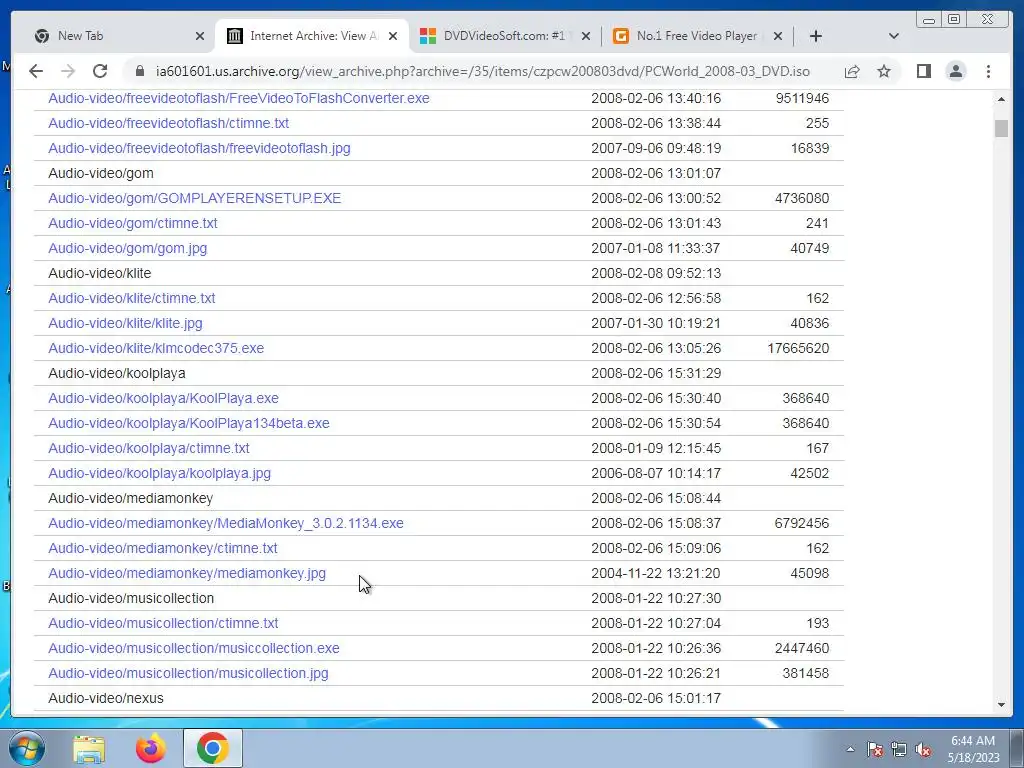The height and width of the screenshot is (768, 1024).
Task: Open gom/ctimne.txt link
Action: (133, 223)
